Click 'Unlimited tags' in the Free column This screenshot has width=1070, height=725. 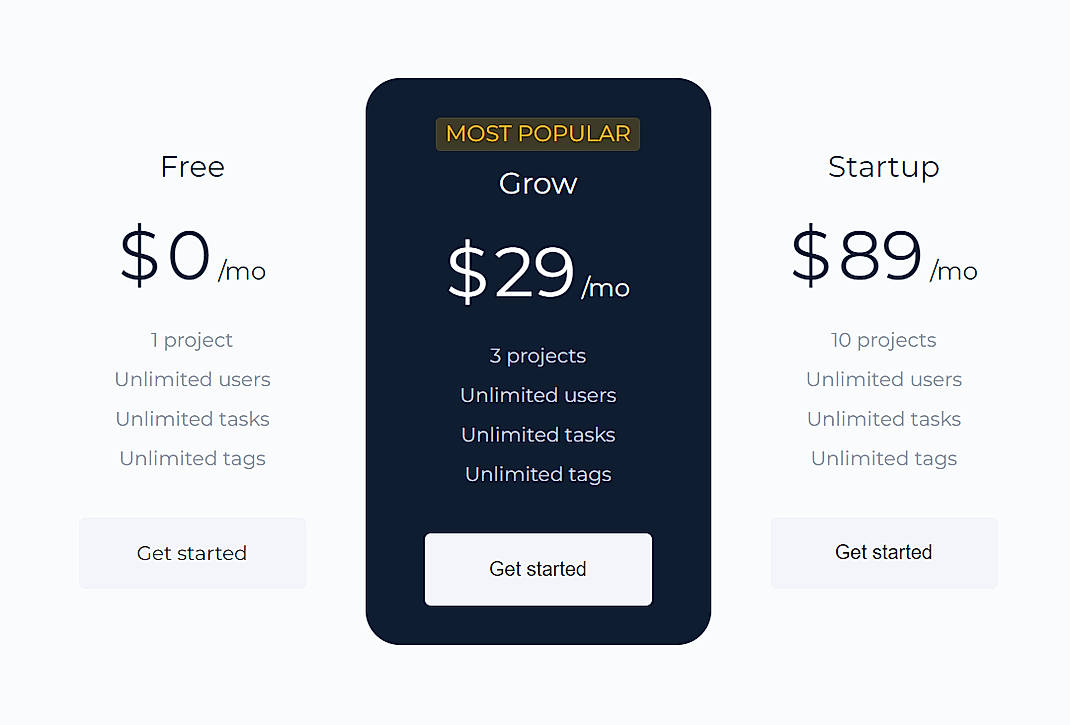tap(192, 458)
